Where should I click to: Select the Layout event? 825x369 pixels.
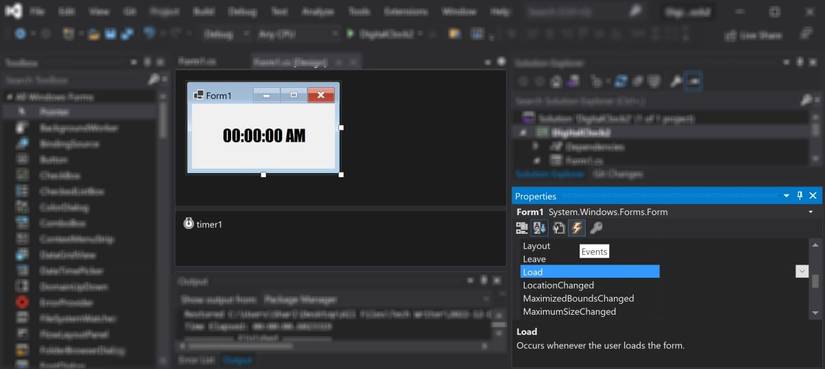536,246
